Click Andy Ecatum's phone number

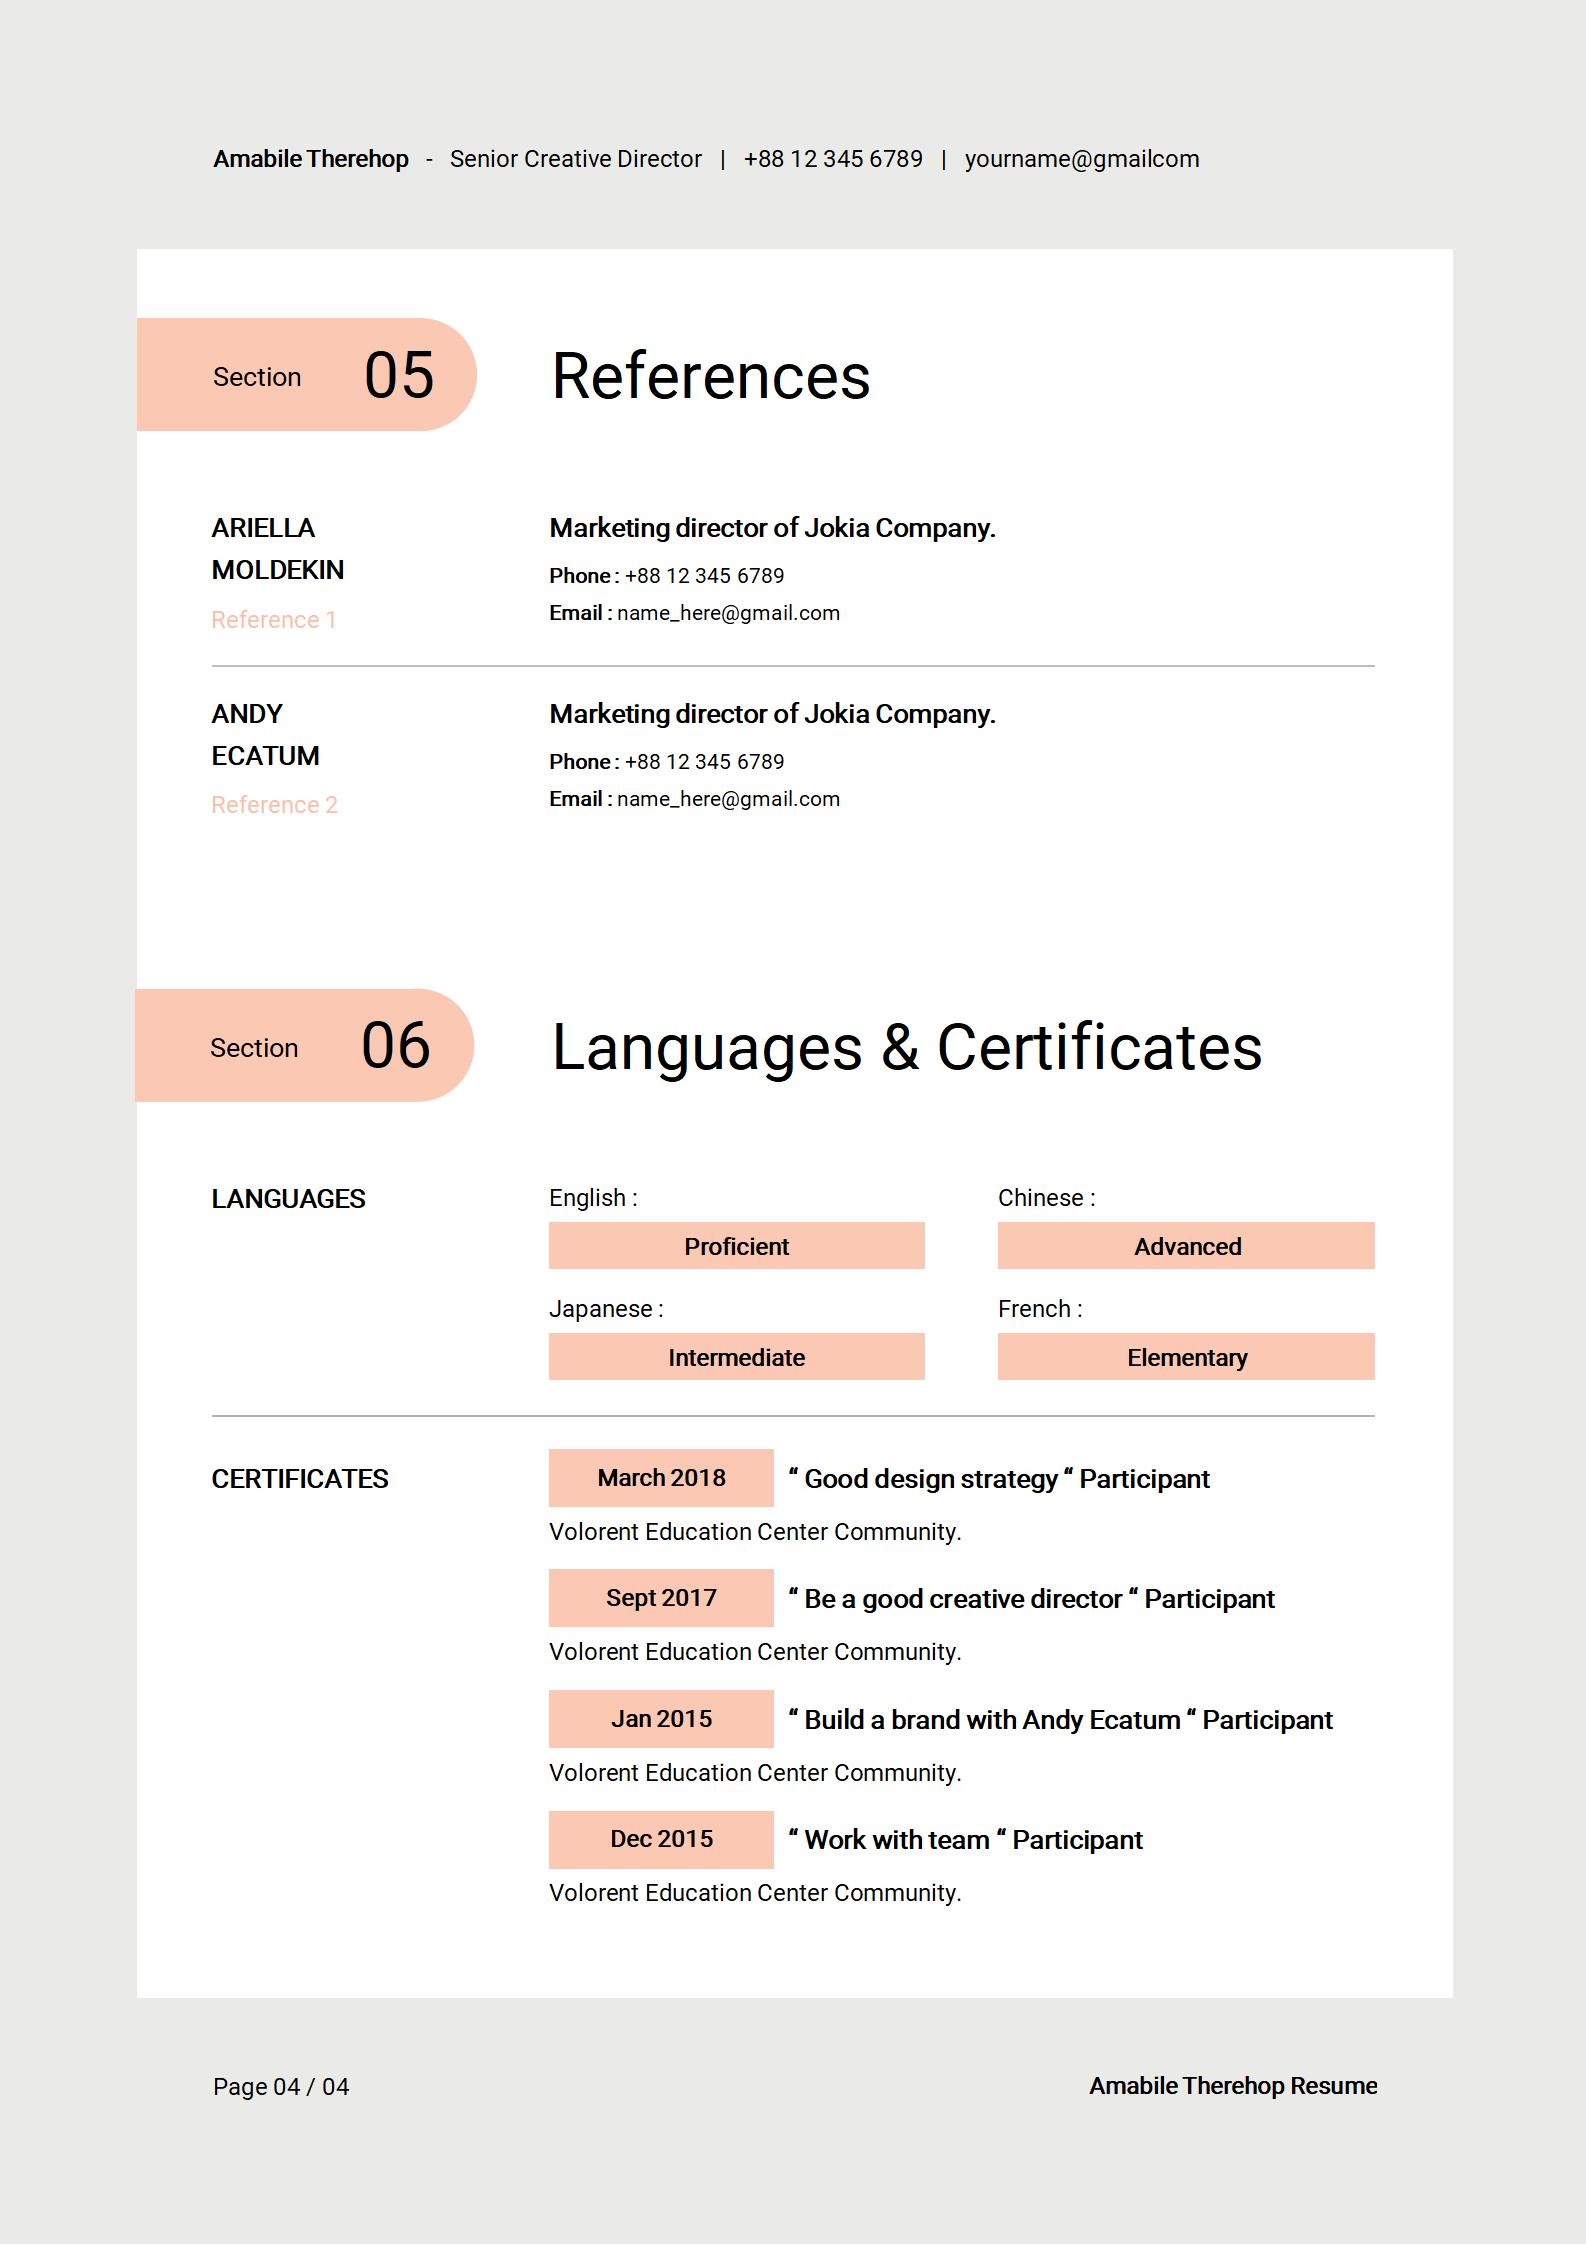pos(703,762)
